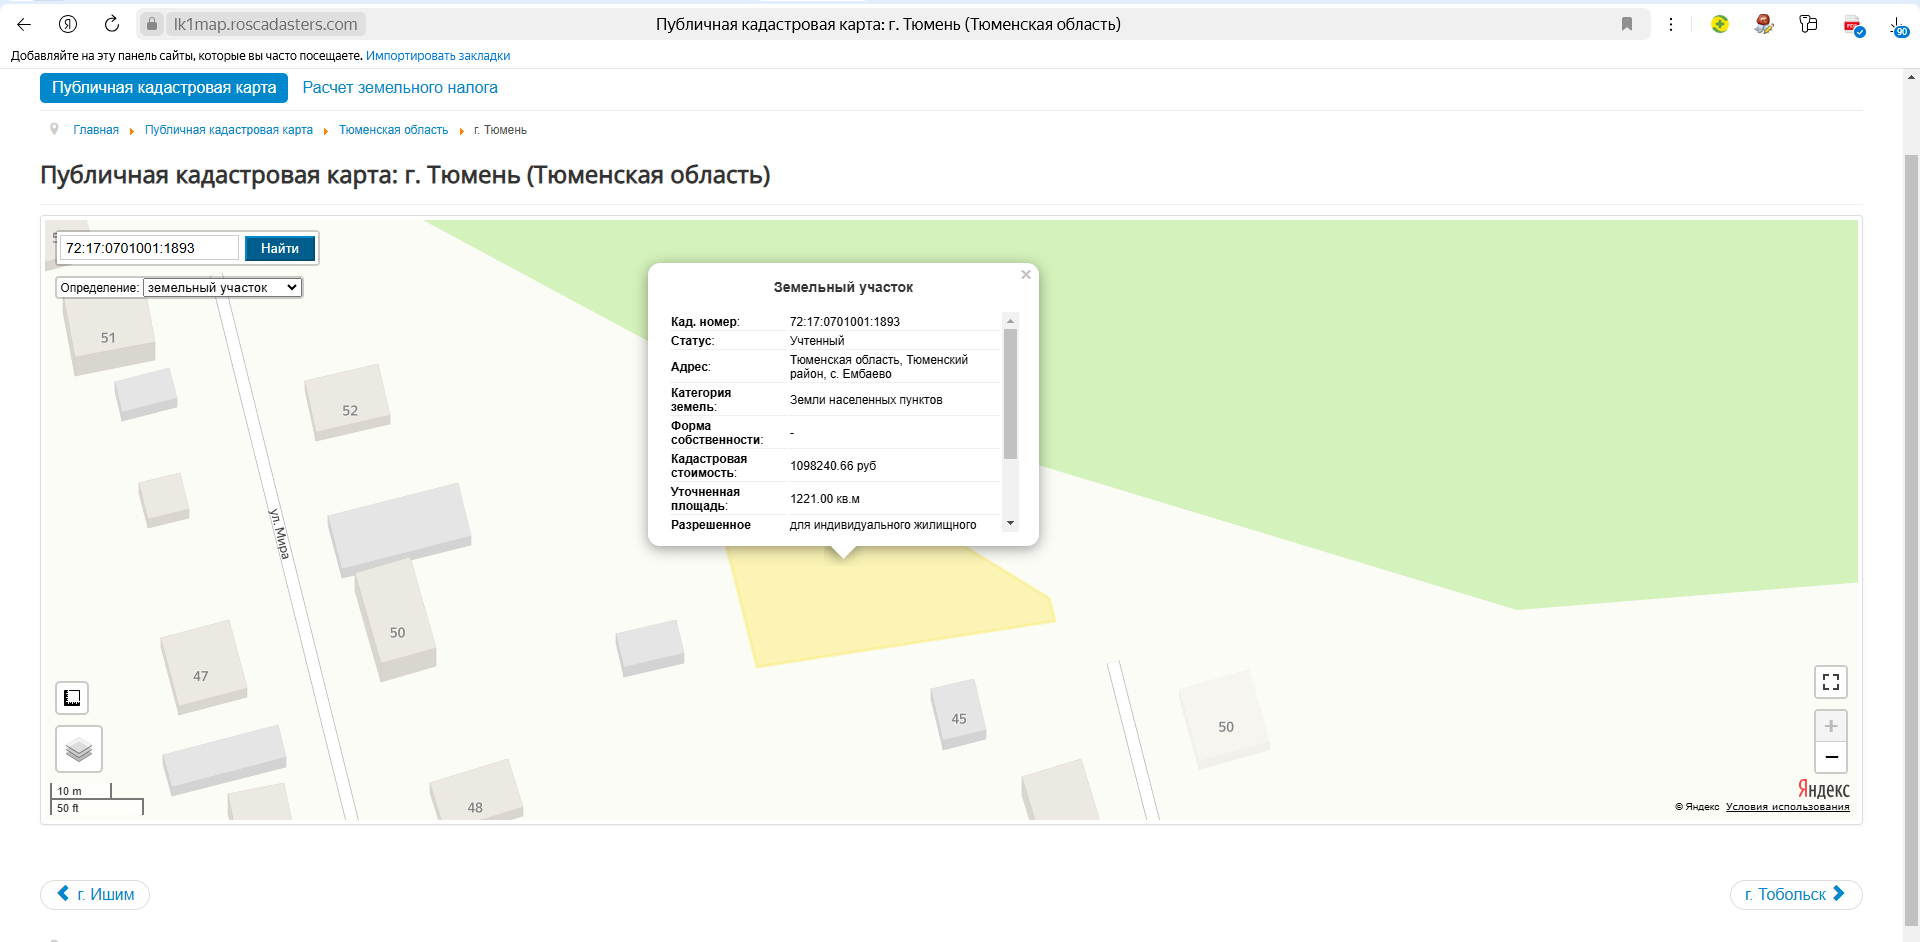This screenshot has width=1920, height=942.
Task: Click the address Тюменская область, Тюменский район
Action: [x=879, y=367]
